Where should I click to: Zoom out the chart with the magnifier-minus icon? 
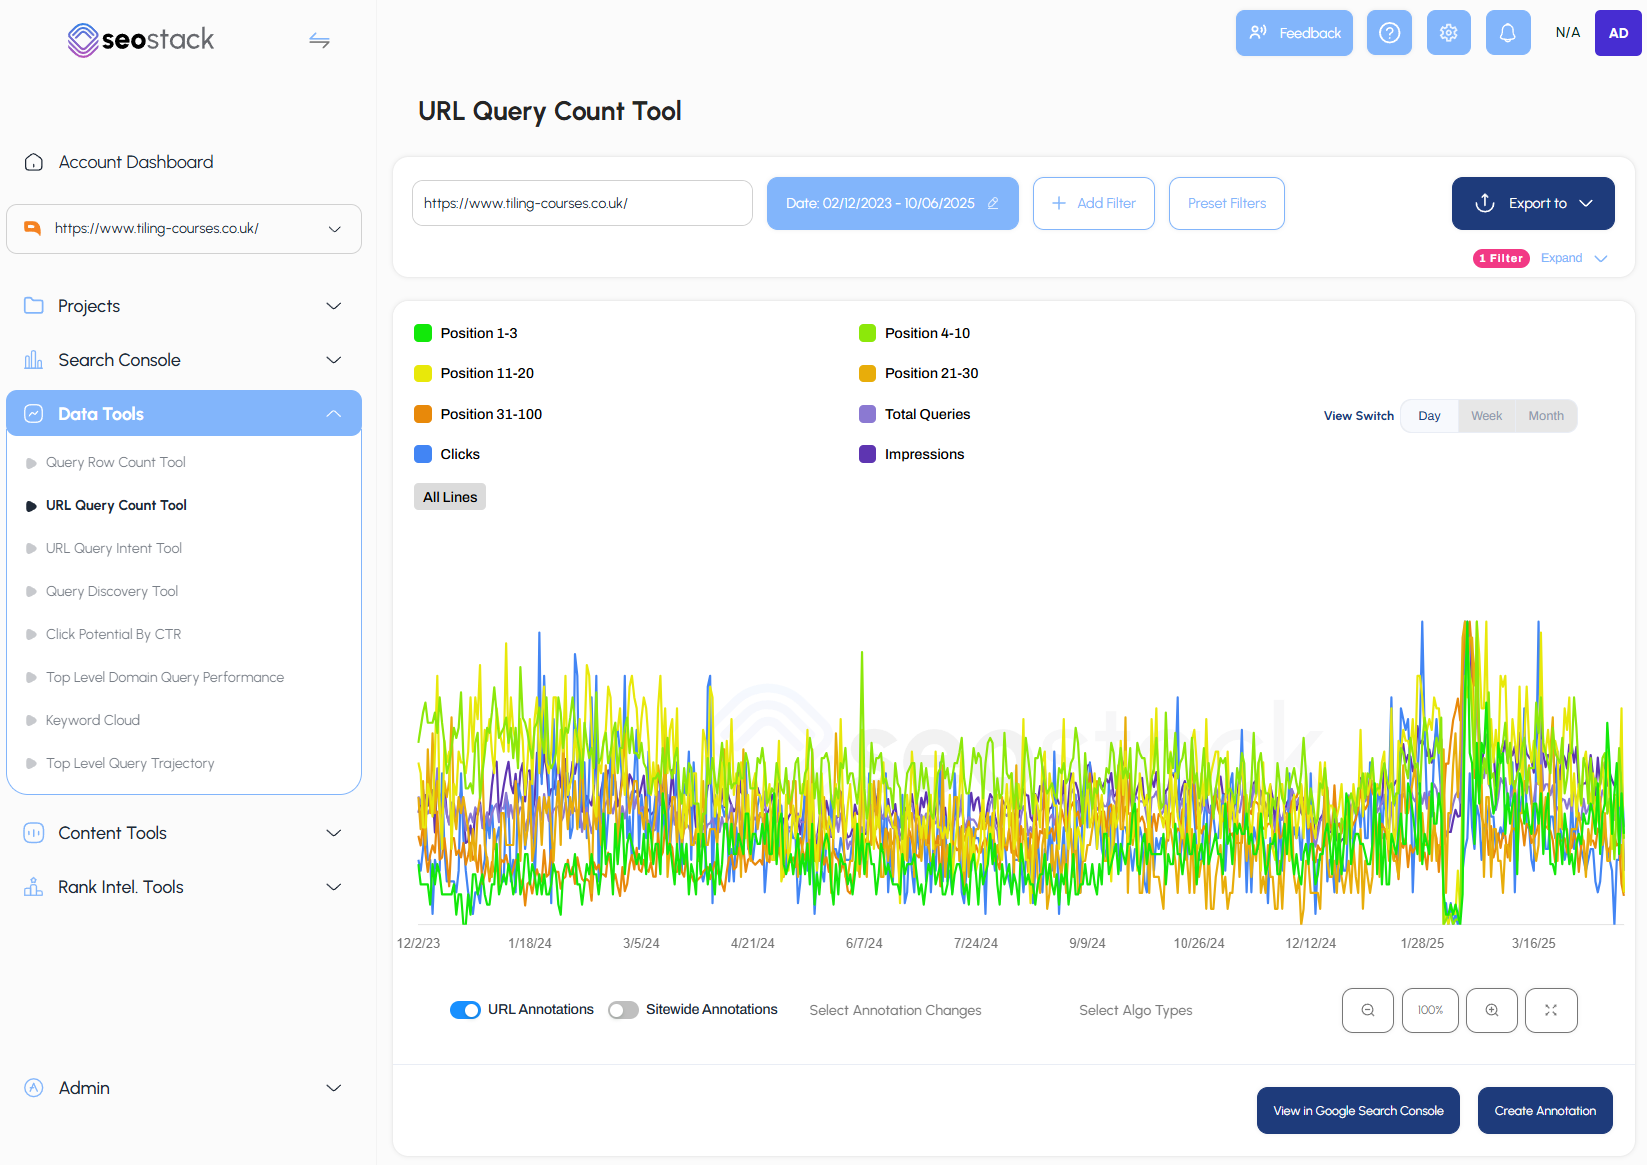pos(1367,1010)
